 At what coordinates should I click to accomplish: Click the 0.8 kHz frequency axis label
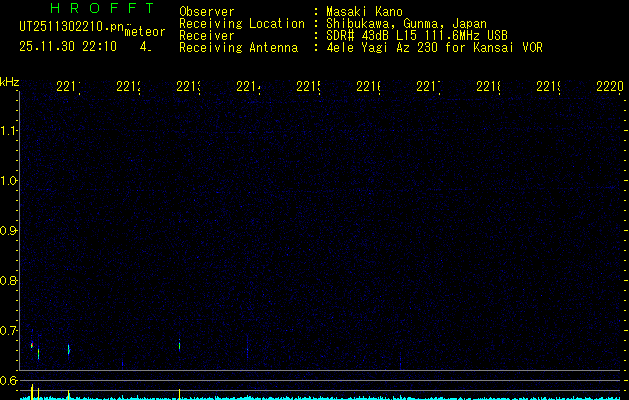coord(8,280)
